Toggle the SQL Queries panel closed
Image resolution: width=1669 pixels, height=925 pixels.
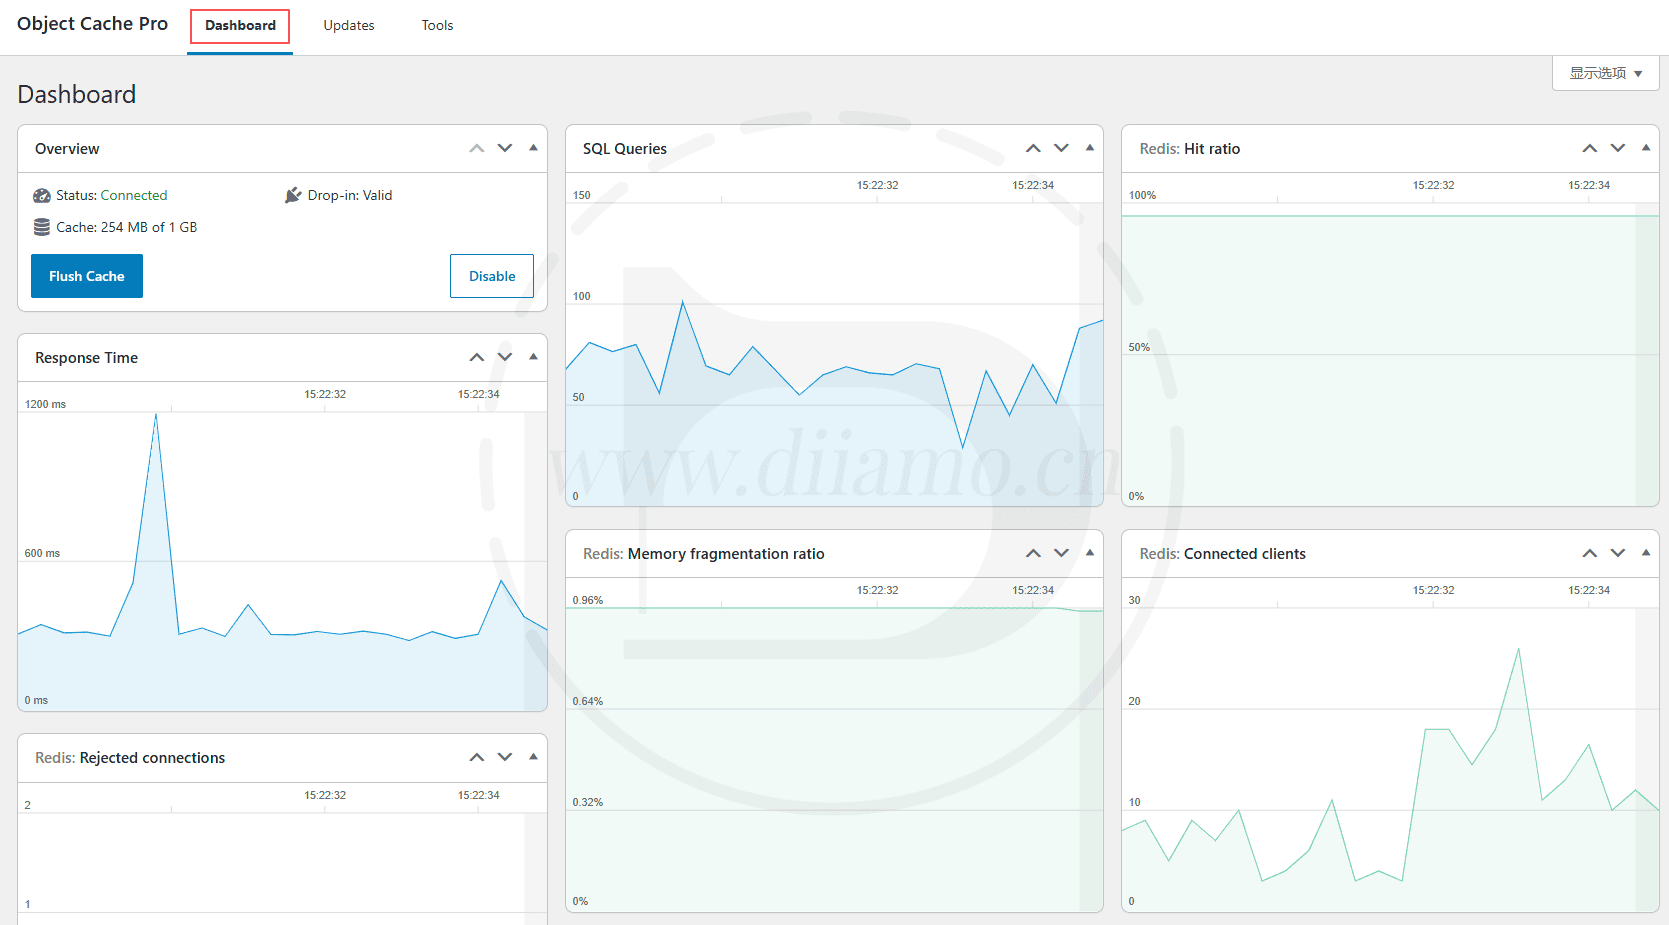1089,148
